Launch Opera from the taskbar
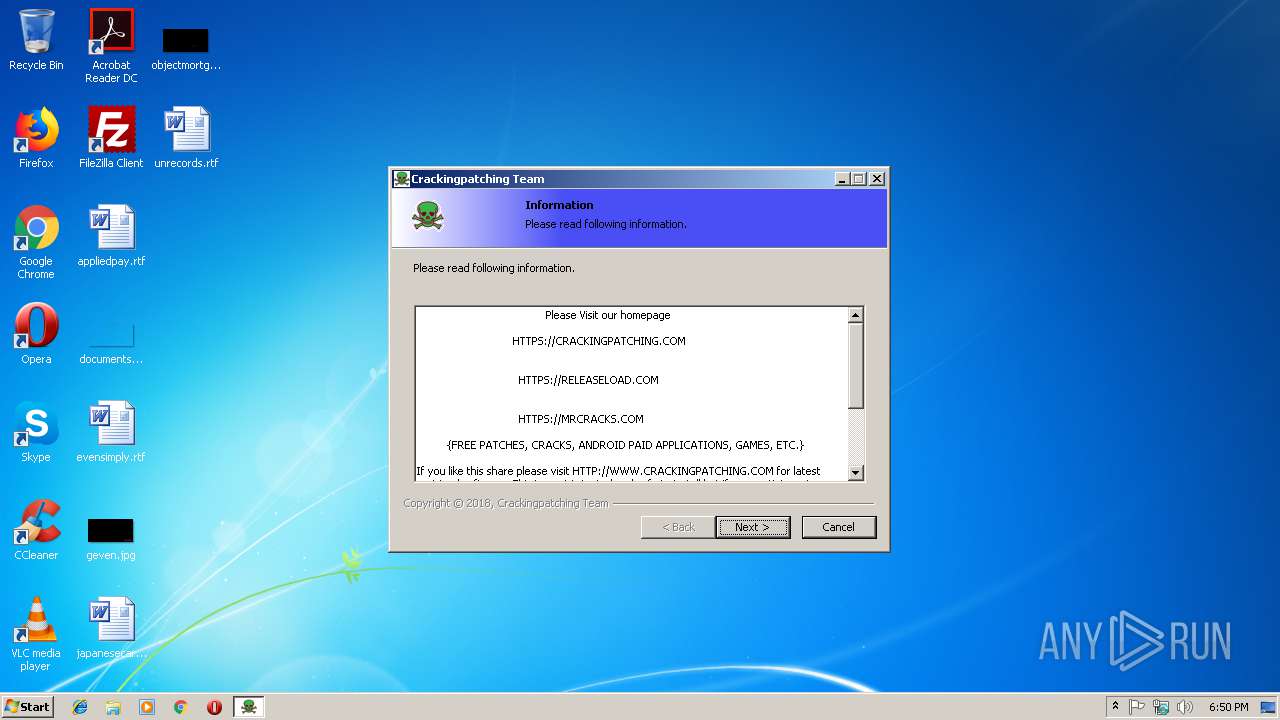The height and width of the screenshot is (720, 1280). coord(214,707)
